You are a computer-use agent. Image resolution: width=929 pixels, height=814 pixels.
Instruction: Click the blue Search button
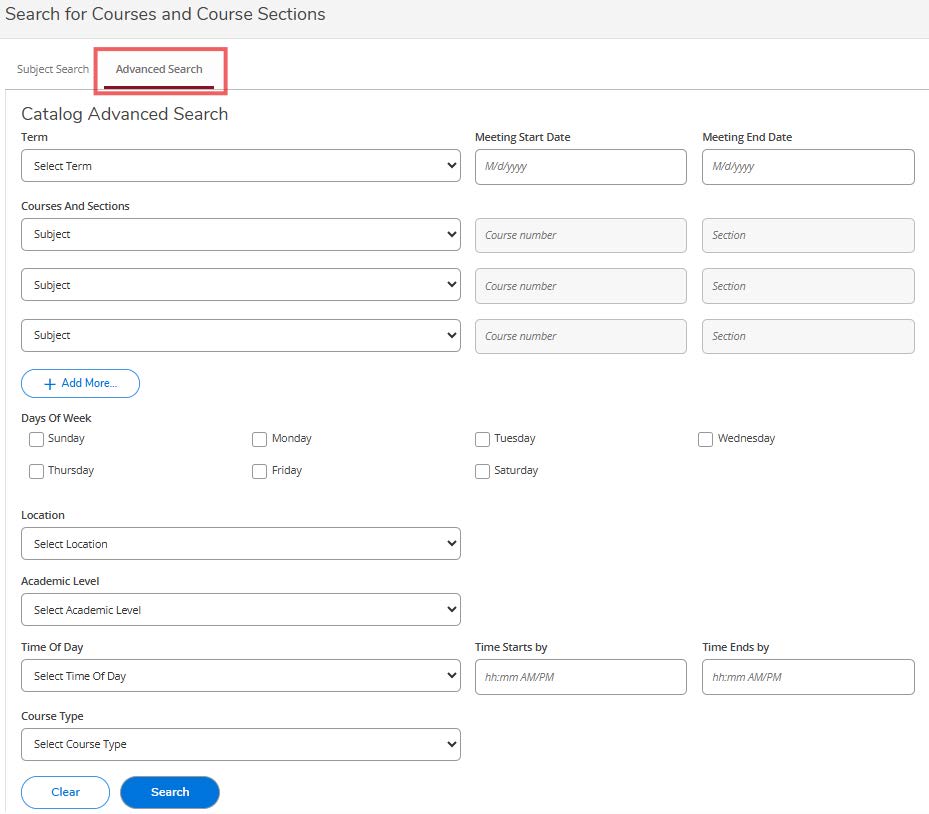(170, 792)
